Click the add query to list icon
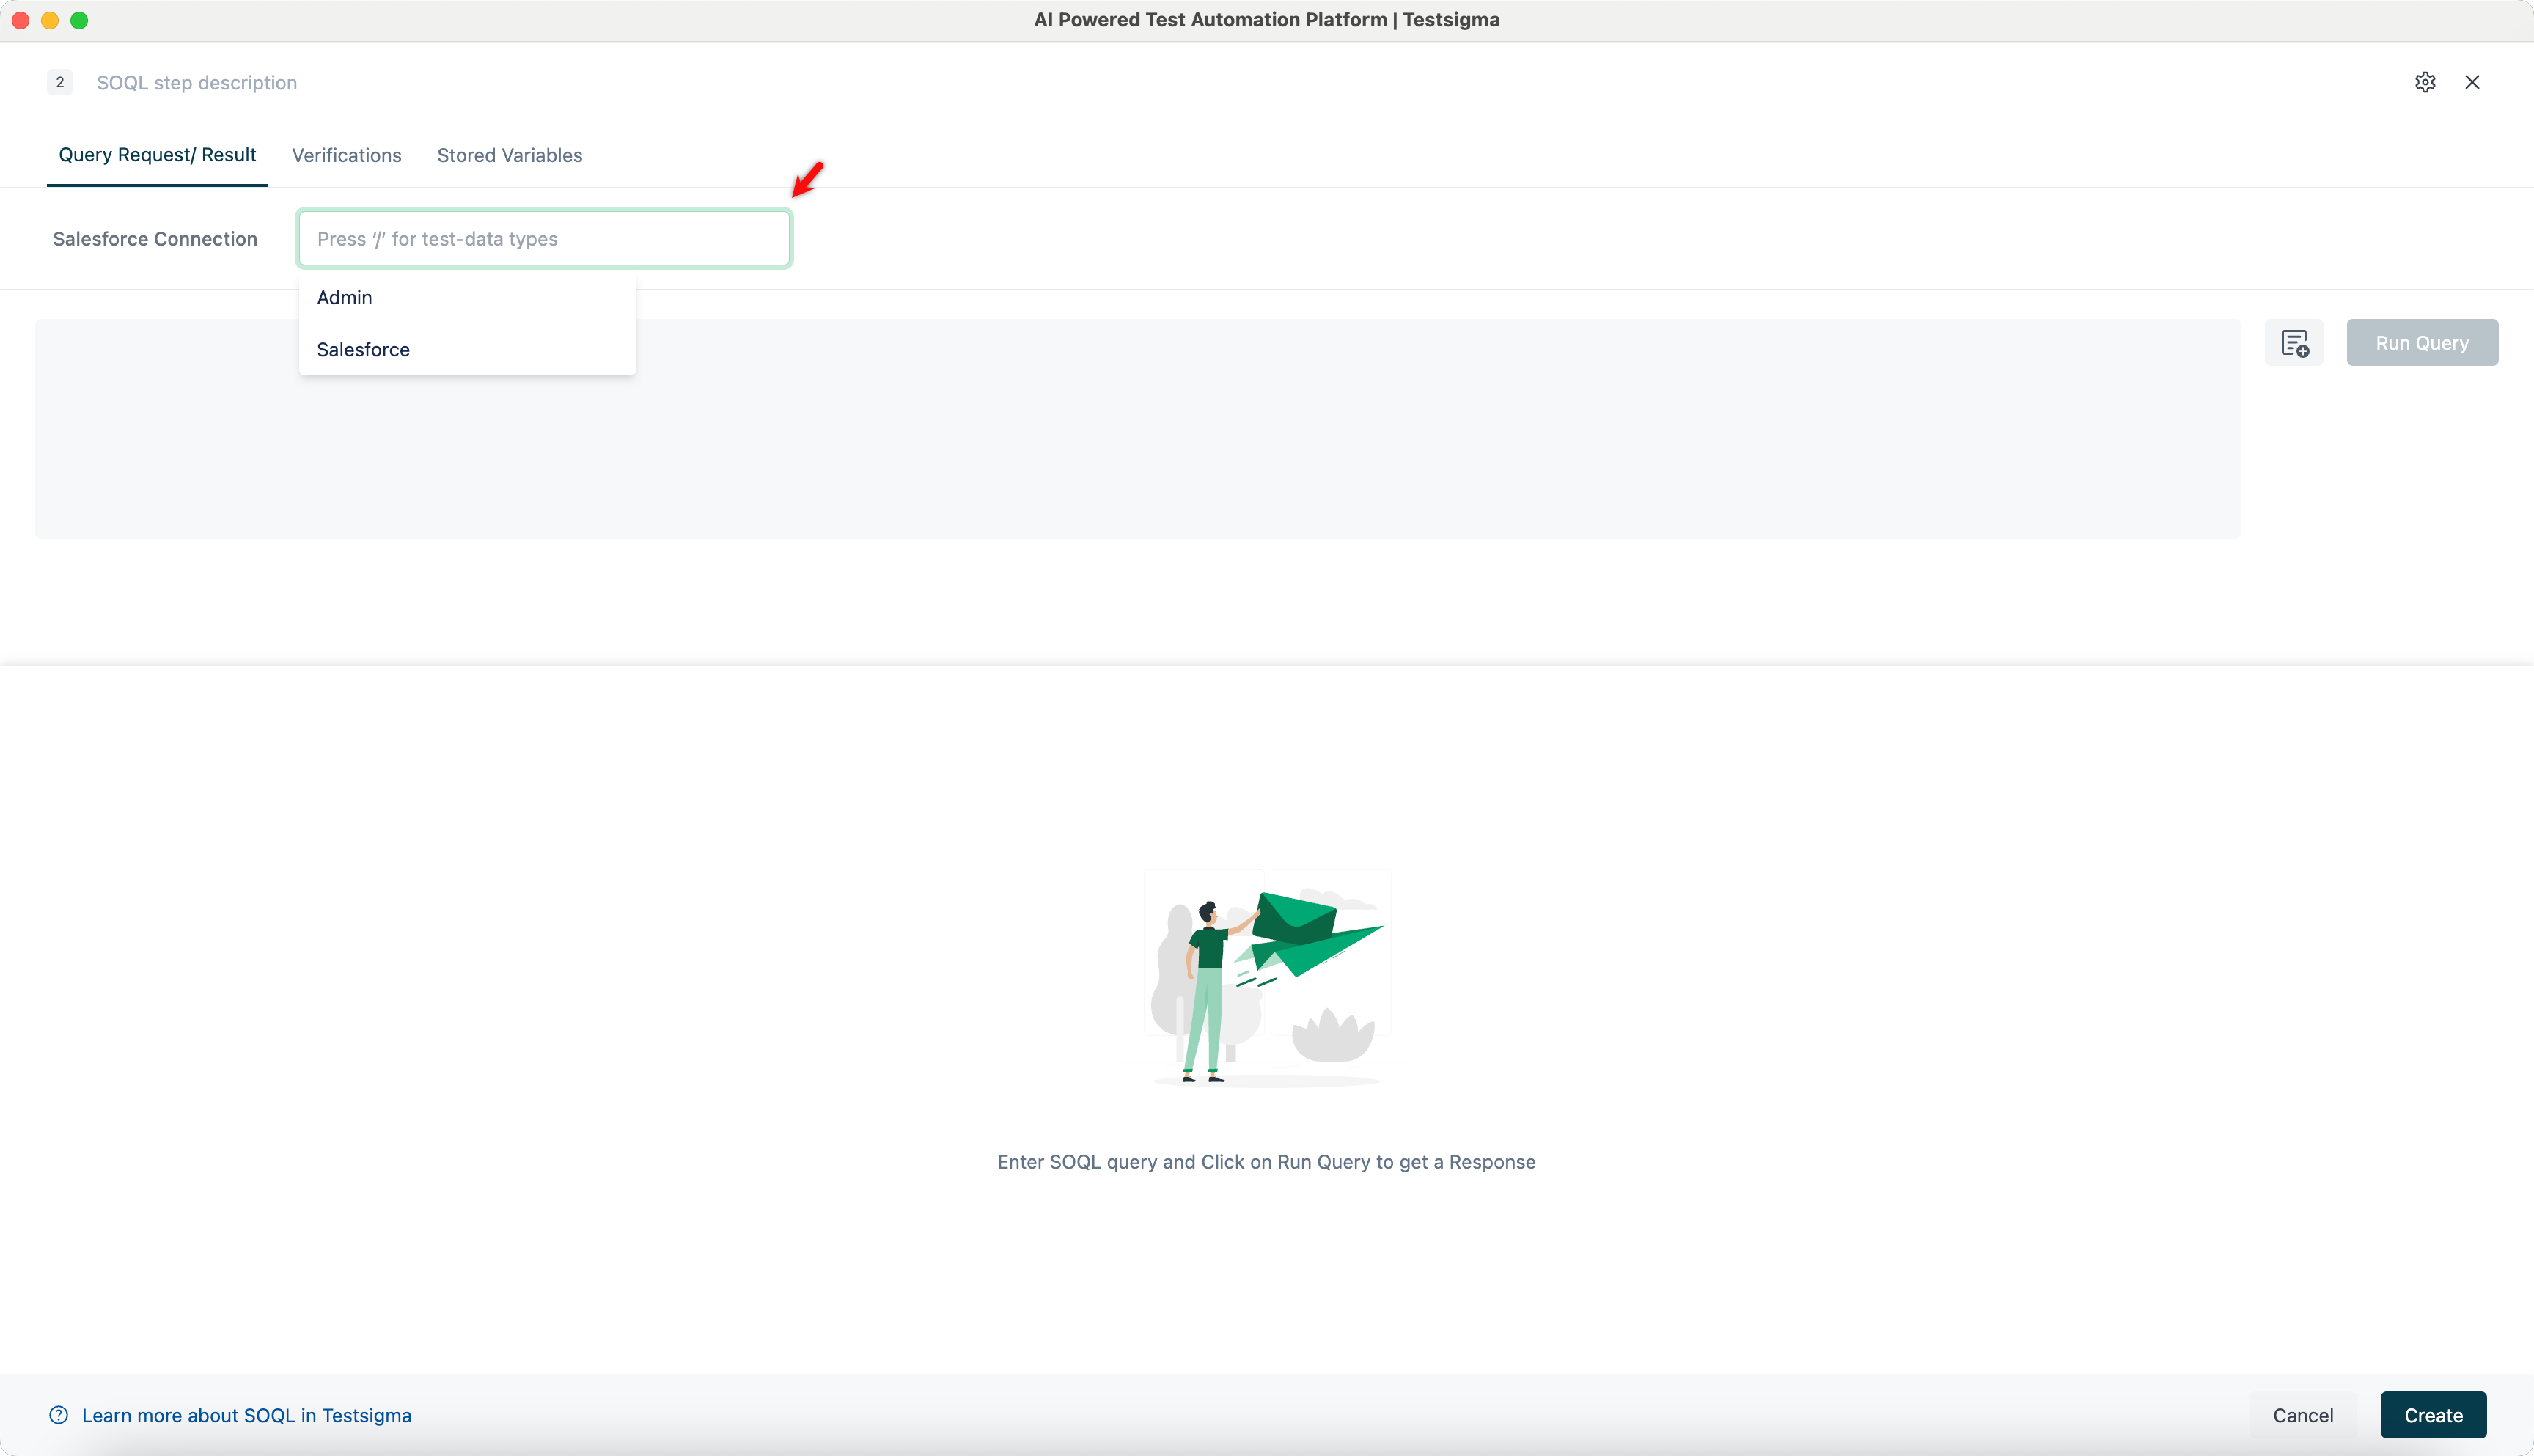The image size is (2534, 1456). point(2294,342)
